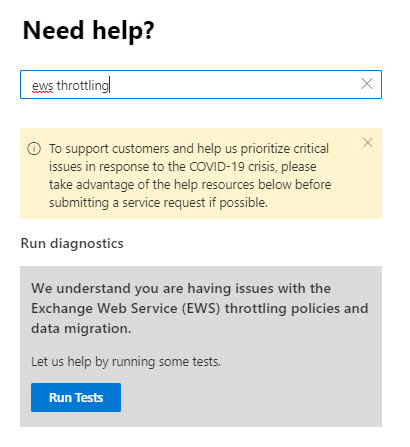Click the underlined word 'ews' in search box
The height and width of the screenshot is (447, 410).
pos(43,86)
